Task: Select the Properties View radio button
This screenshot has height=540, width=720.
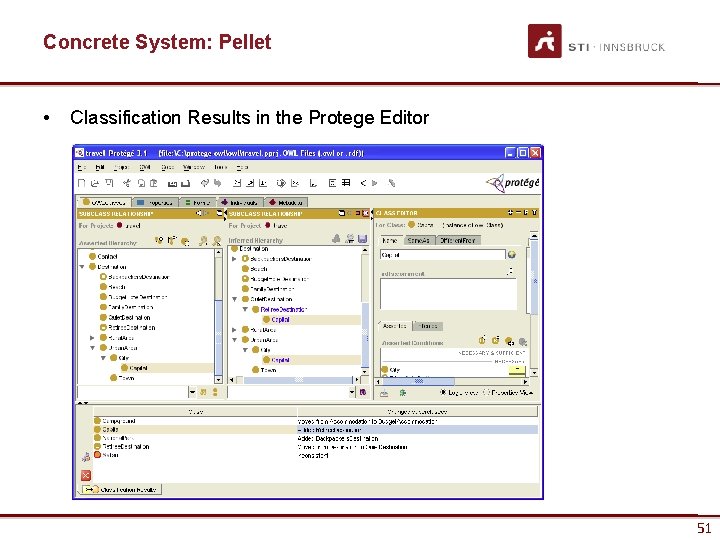Action: [487, 393]
